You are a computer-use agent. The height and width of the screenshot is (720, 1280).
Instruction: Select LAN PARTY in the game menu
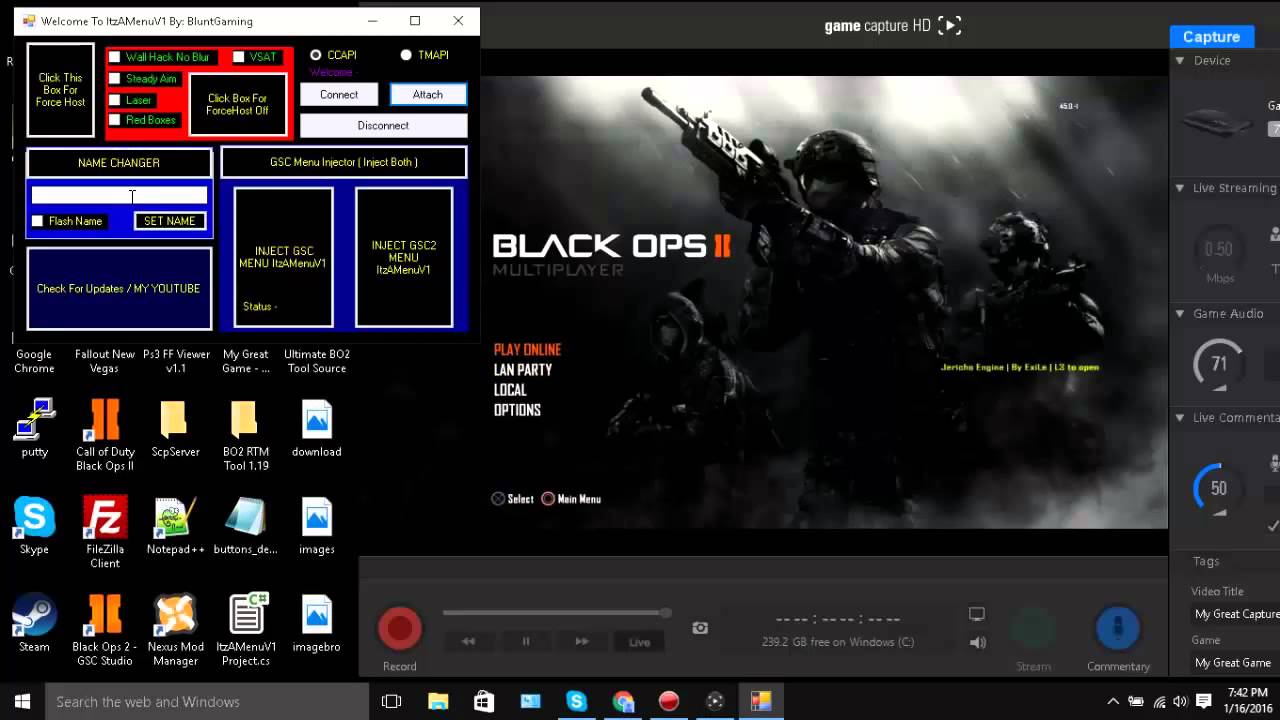click(x=523, y=369)
